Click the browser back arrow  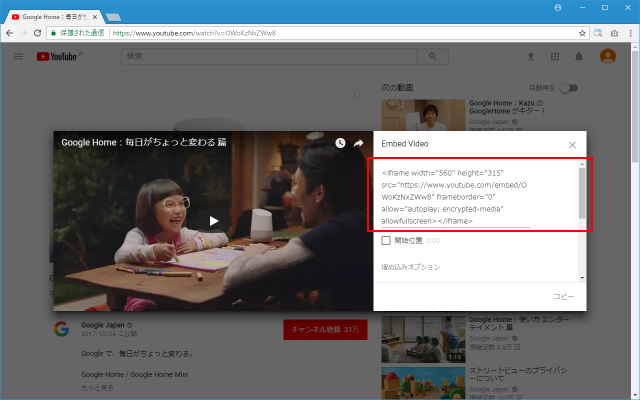tap(9, 33)
